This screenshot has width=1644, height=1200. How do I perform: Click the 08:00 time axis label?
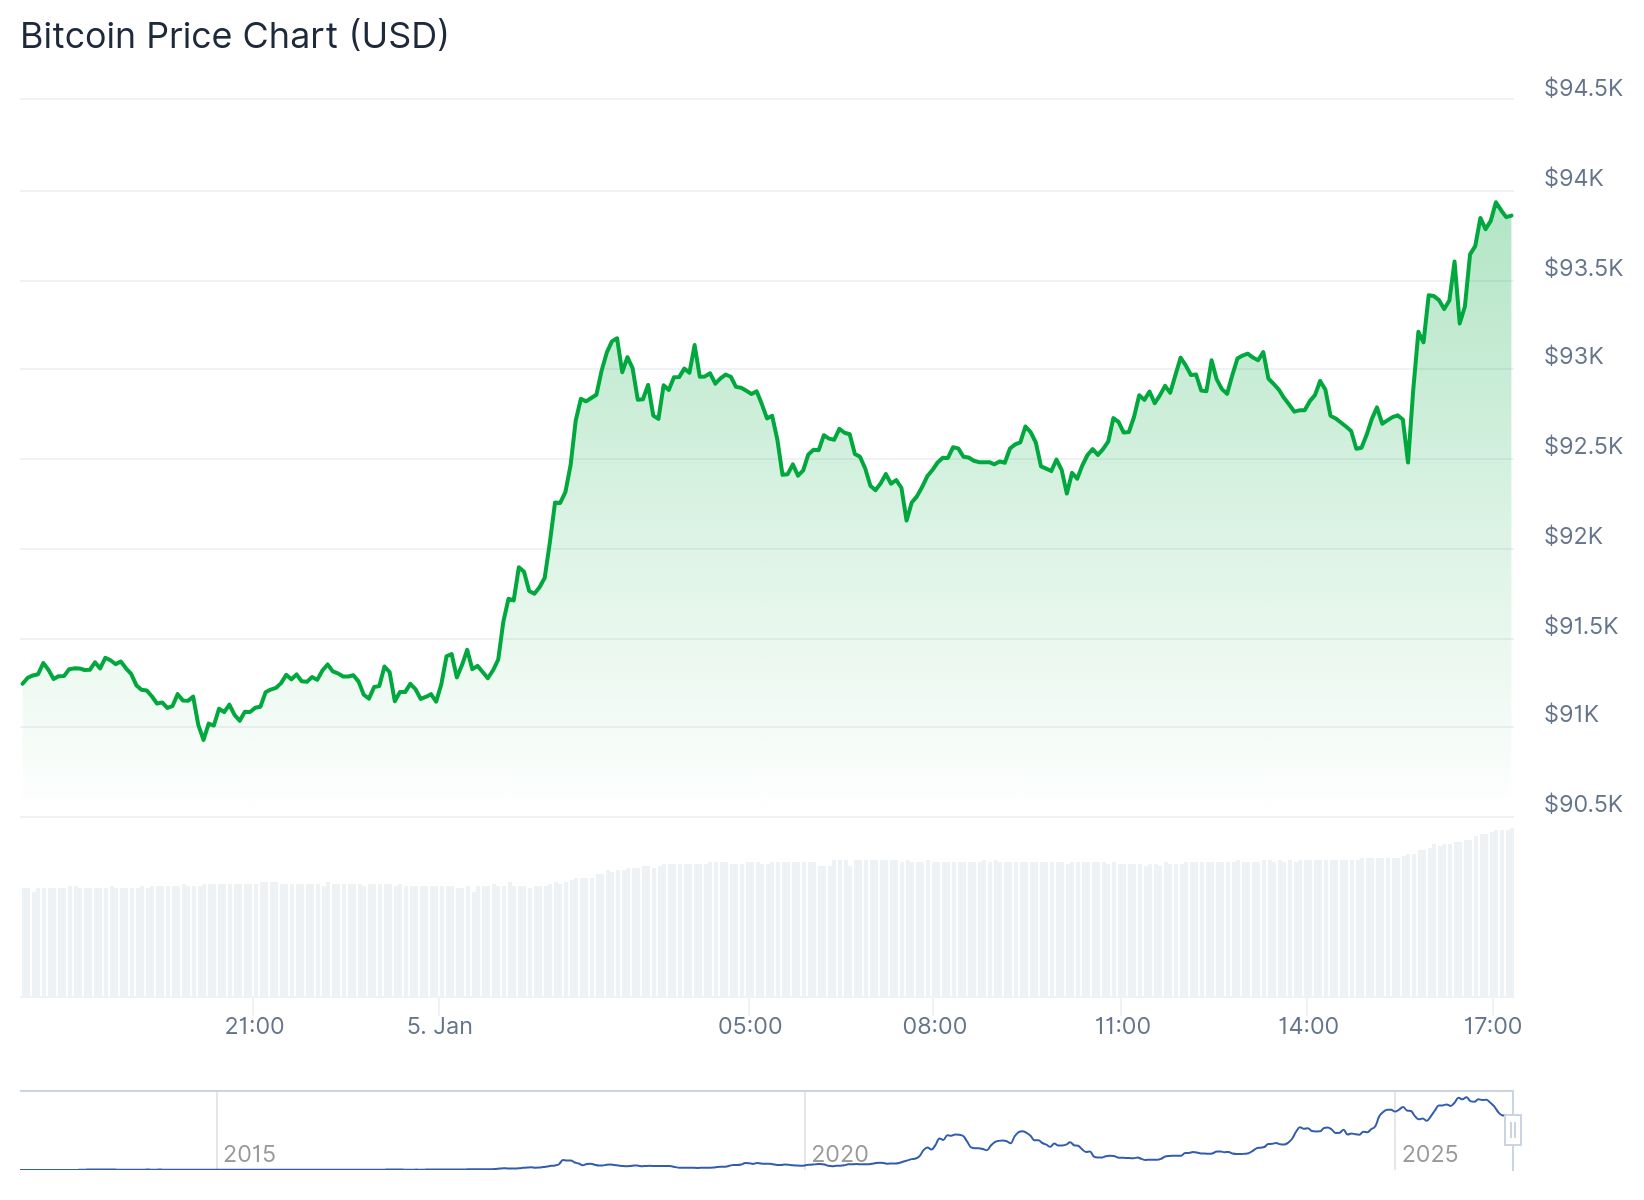tap(935, 1026)
